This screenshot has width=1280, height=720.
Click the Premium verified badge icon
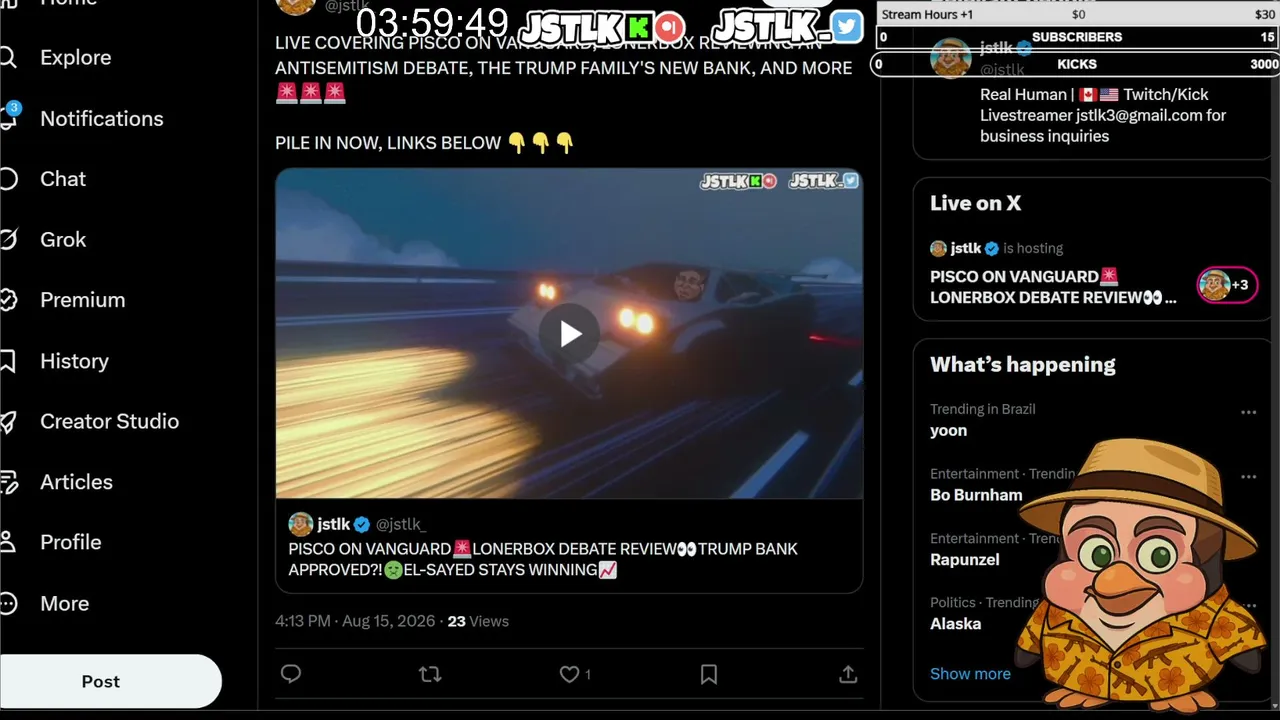pos(8,300)
